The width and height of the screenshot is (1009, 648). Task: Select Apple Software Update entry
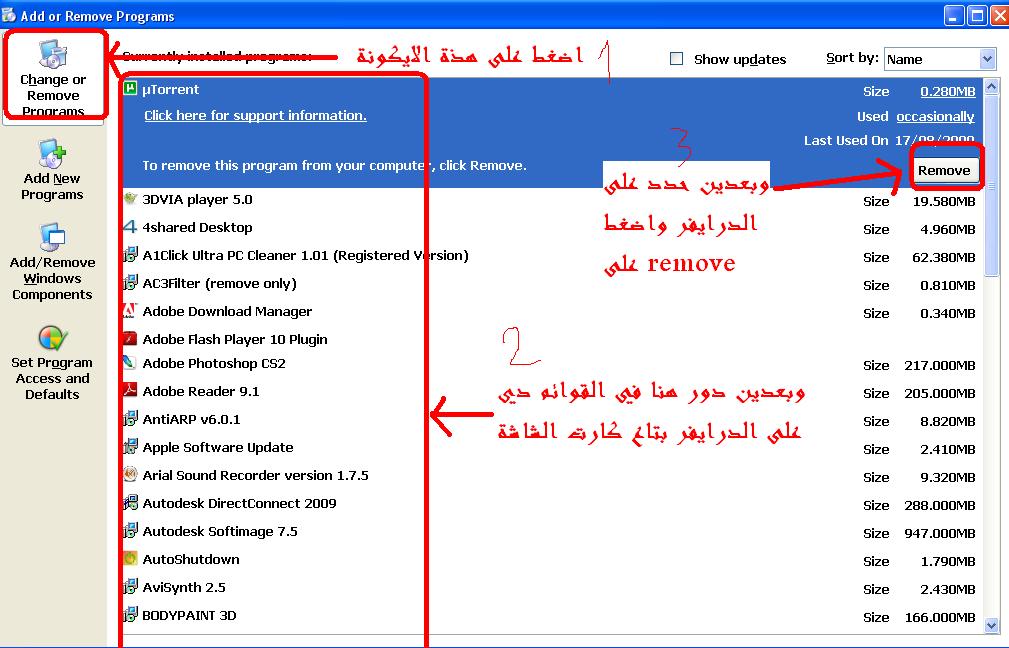[552, 448]
